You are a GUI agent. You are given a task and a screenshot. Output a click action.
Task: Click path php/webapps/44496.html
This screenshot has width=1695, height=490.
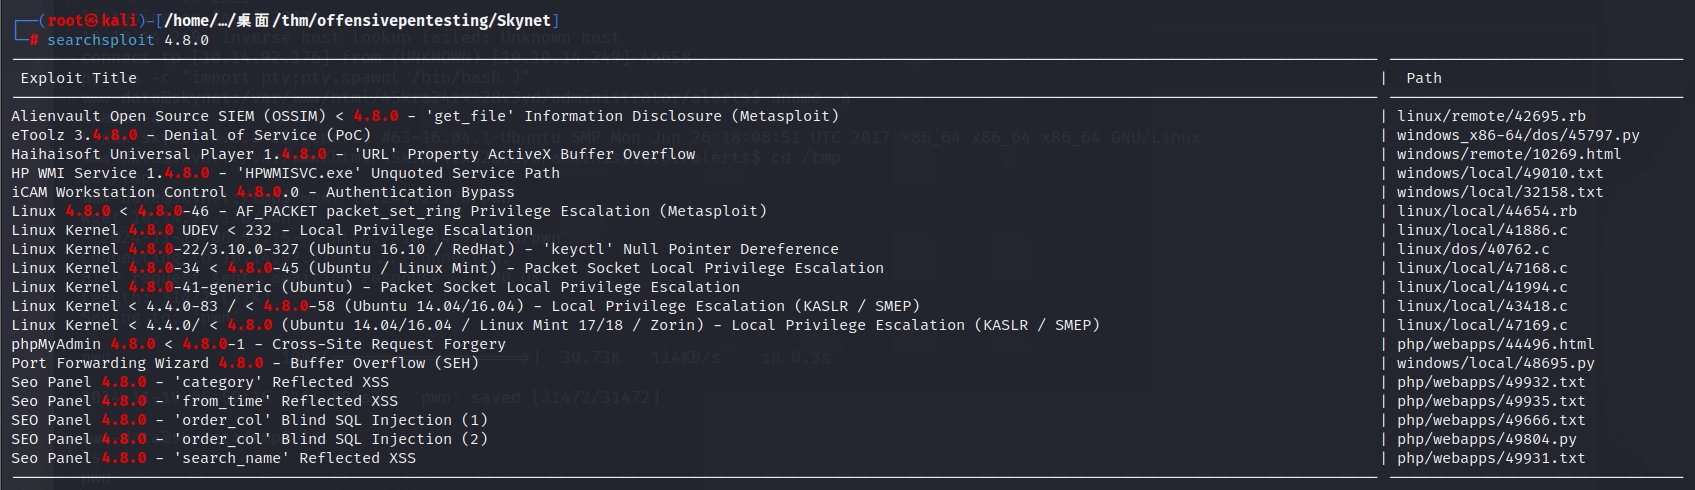(1496, 344)
